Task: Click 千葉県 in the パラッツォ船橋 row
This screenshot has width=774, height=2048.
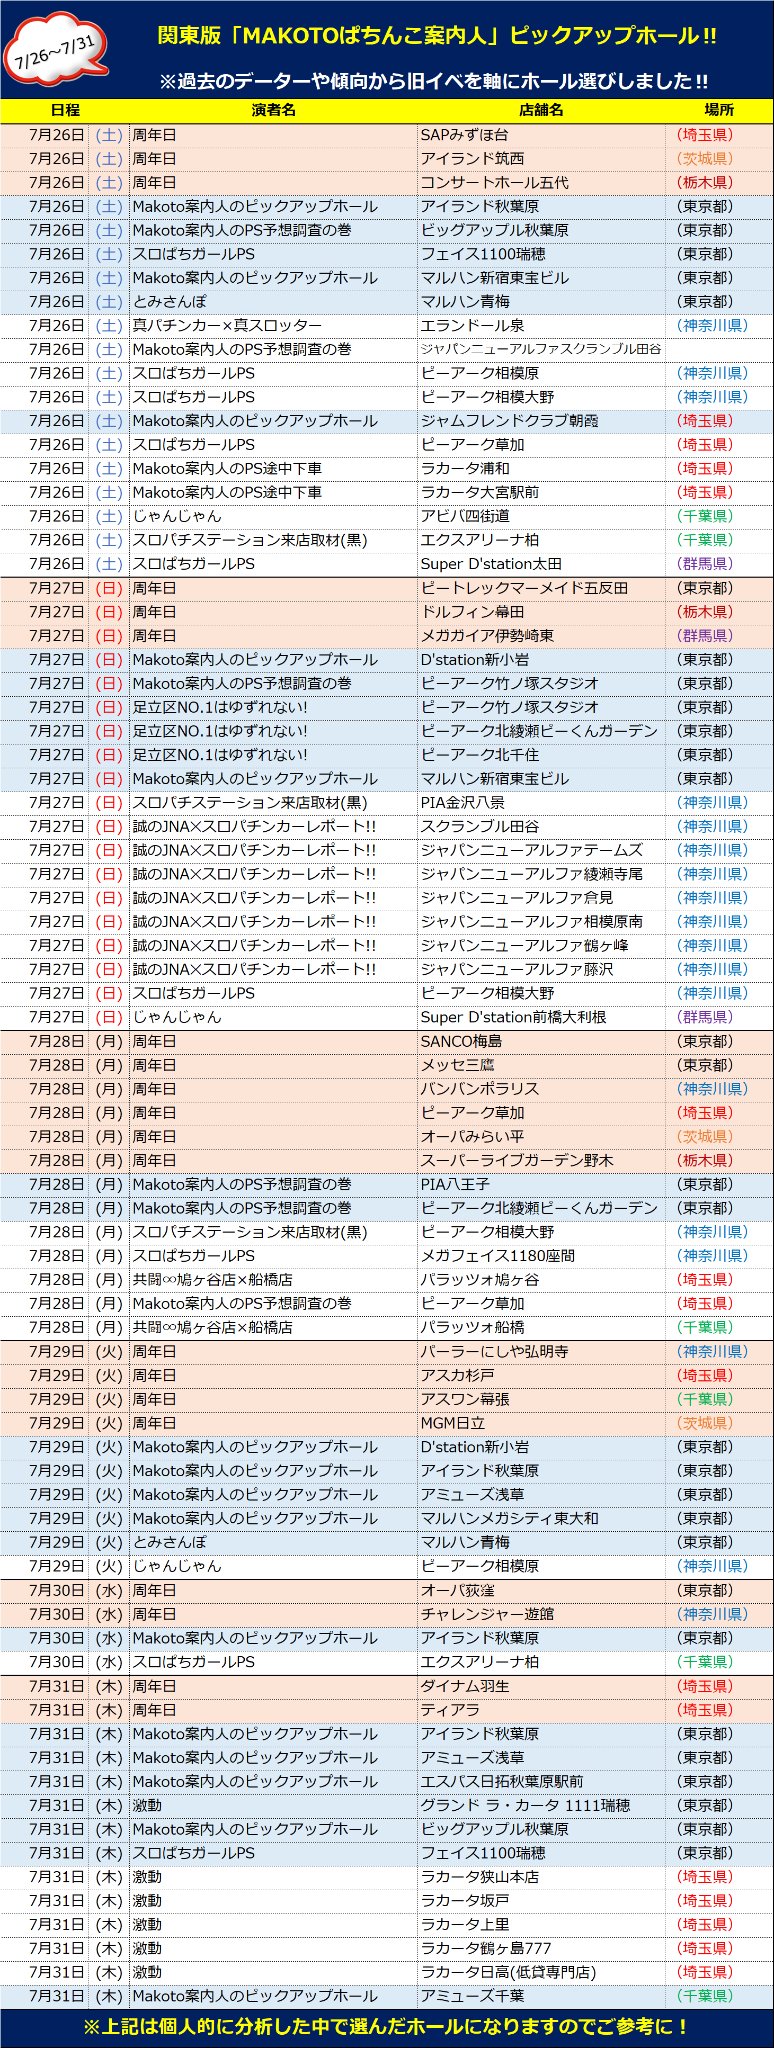Action: 705,1327
